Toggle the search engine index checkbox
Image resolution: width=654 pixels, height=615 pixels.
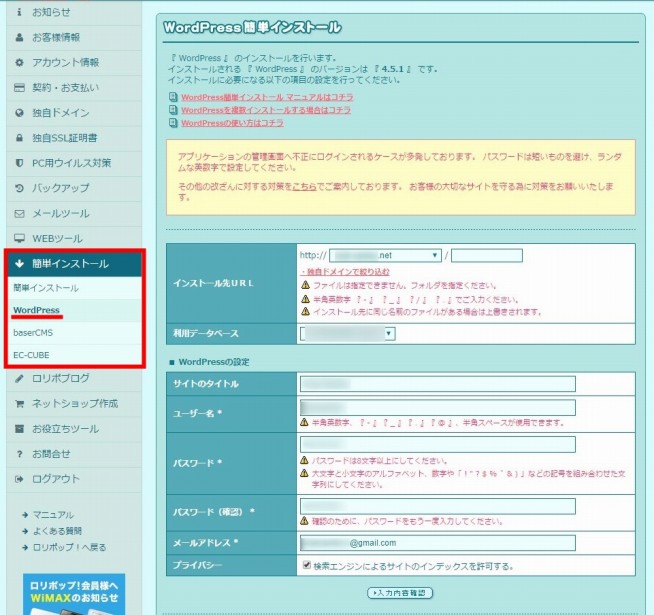306,566
